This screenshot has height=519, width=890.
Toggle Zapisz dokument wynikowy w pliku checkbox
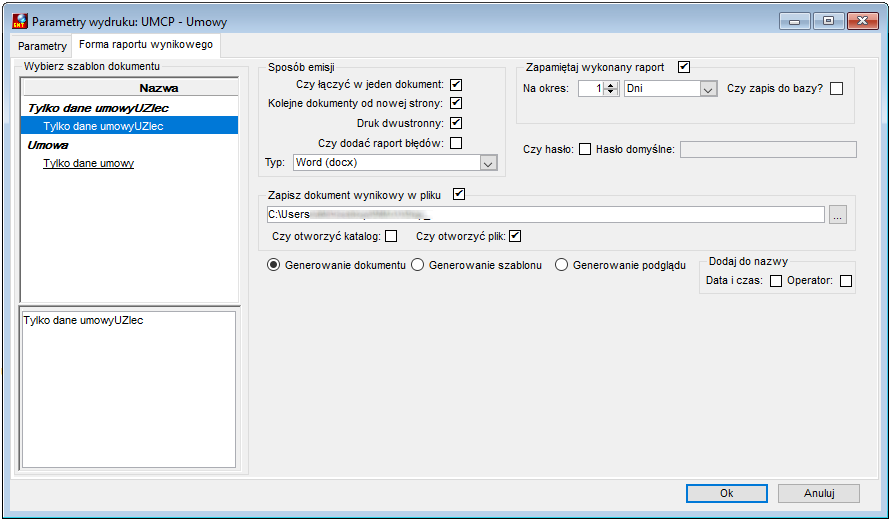(459, 194)
